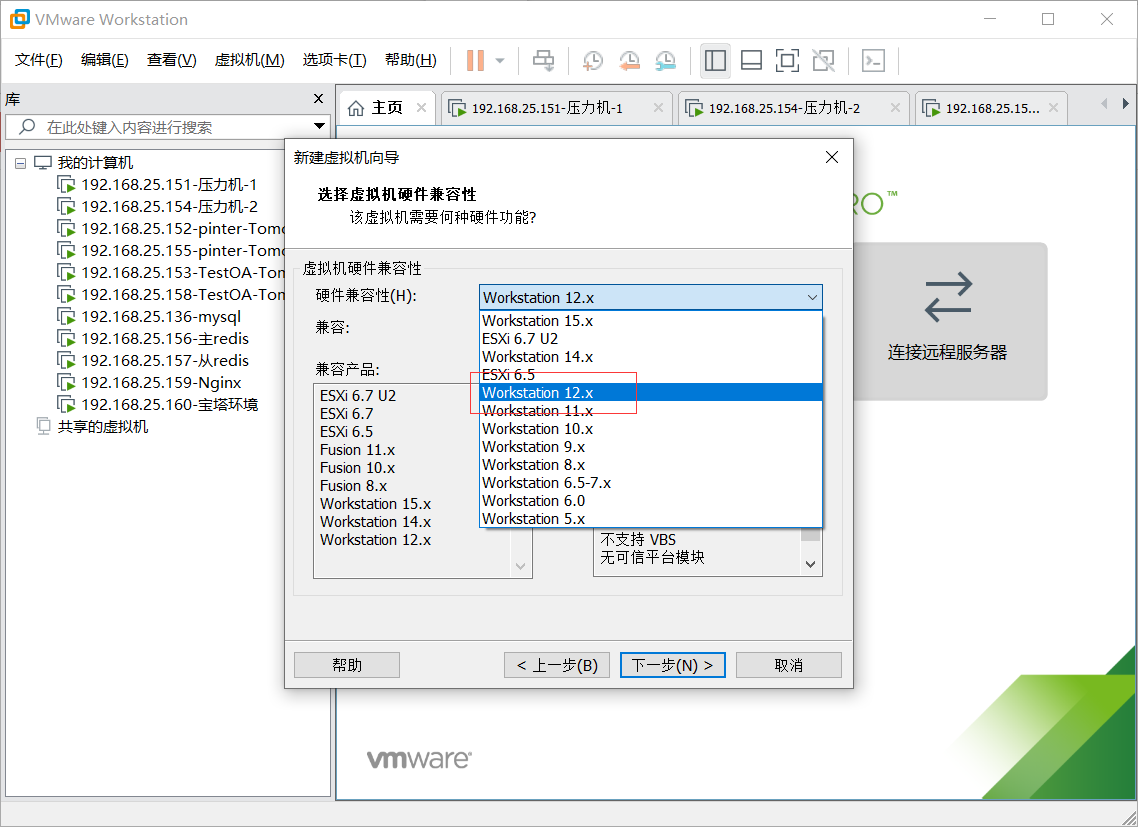Image resolution: width=1138 pixels, height=827 pixels.
Task: Pick Workstation 6.5-7.x from the dropdown list
Action: [x=651, y=483]
